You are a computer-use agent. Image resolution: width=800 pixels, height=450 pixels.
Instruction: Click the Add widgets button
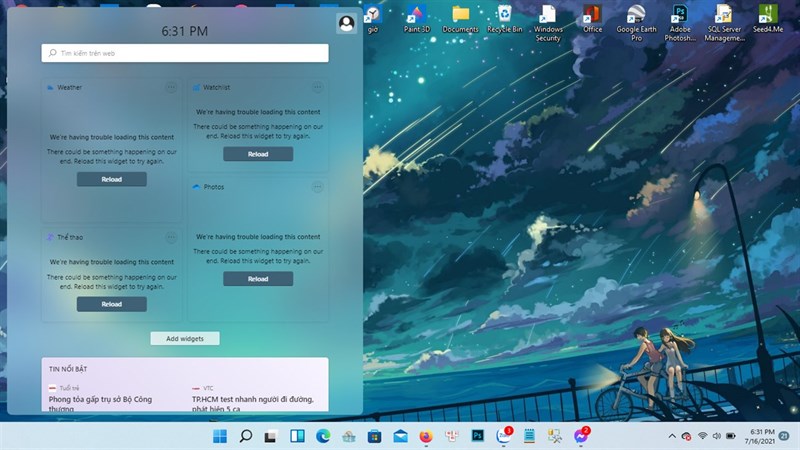click(185, 339)
